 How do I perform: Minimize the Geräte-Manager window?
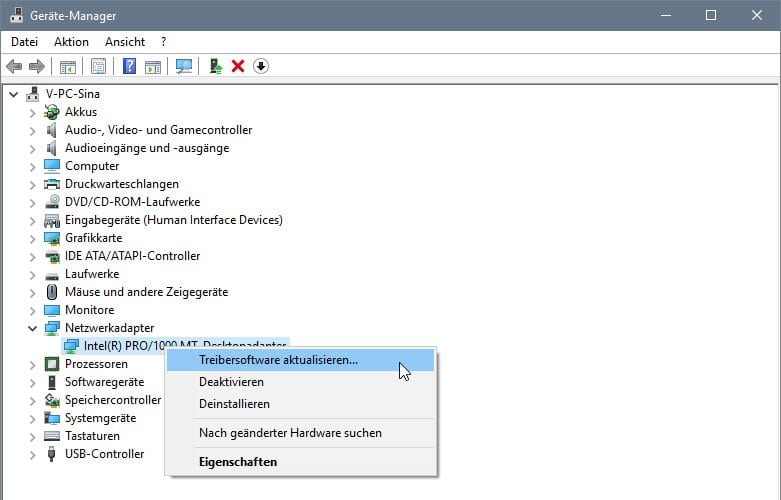[x=666, y=15]
